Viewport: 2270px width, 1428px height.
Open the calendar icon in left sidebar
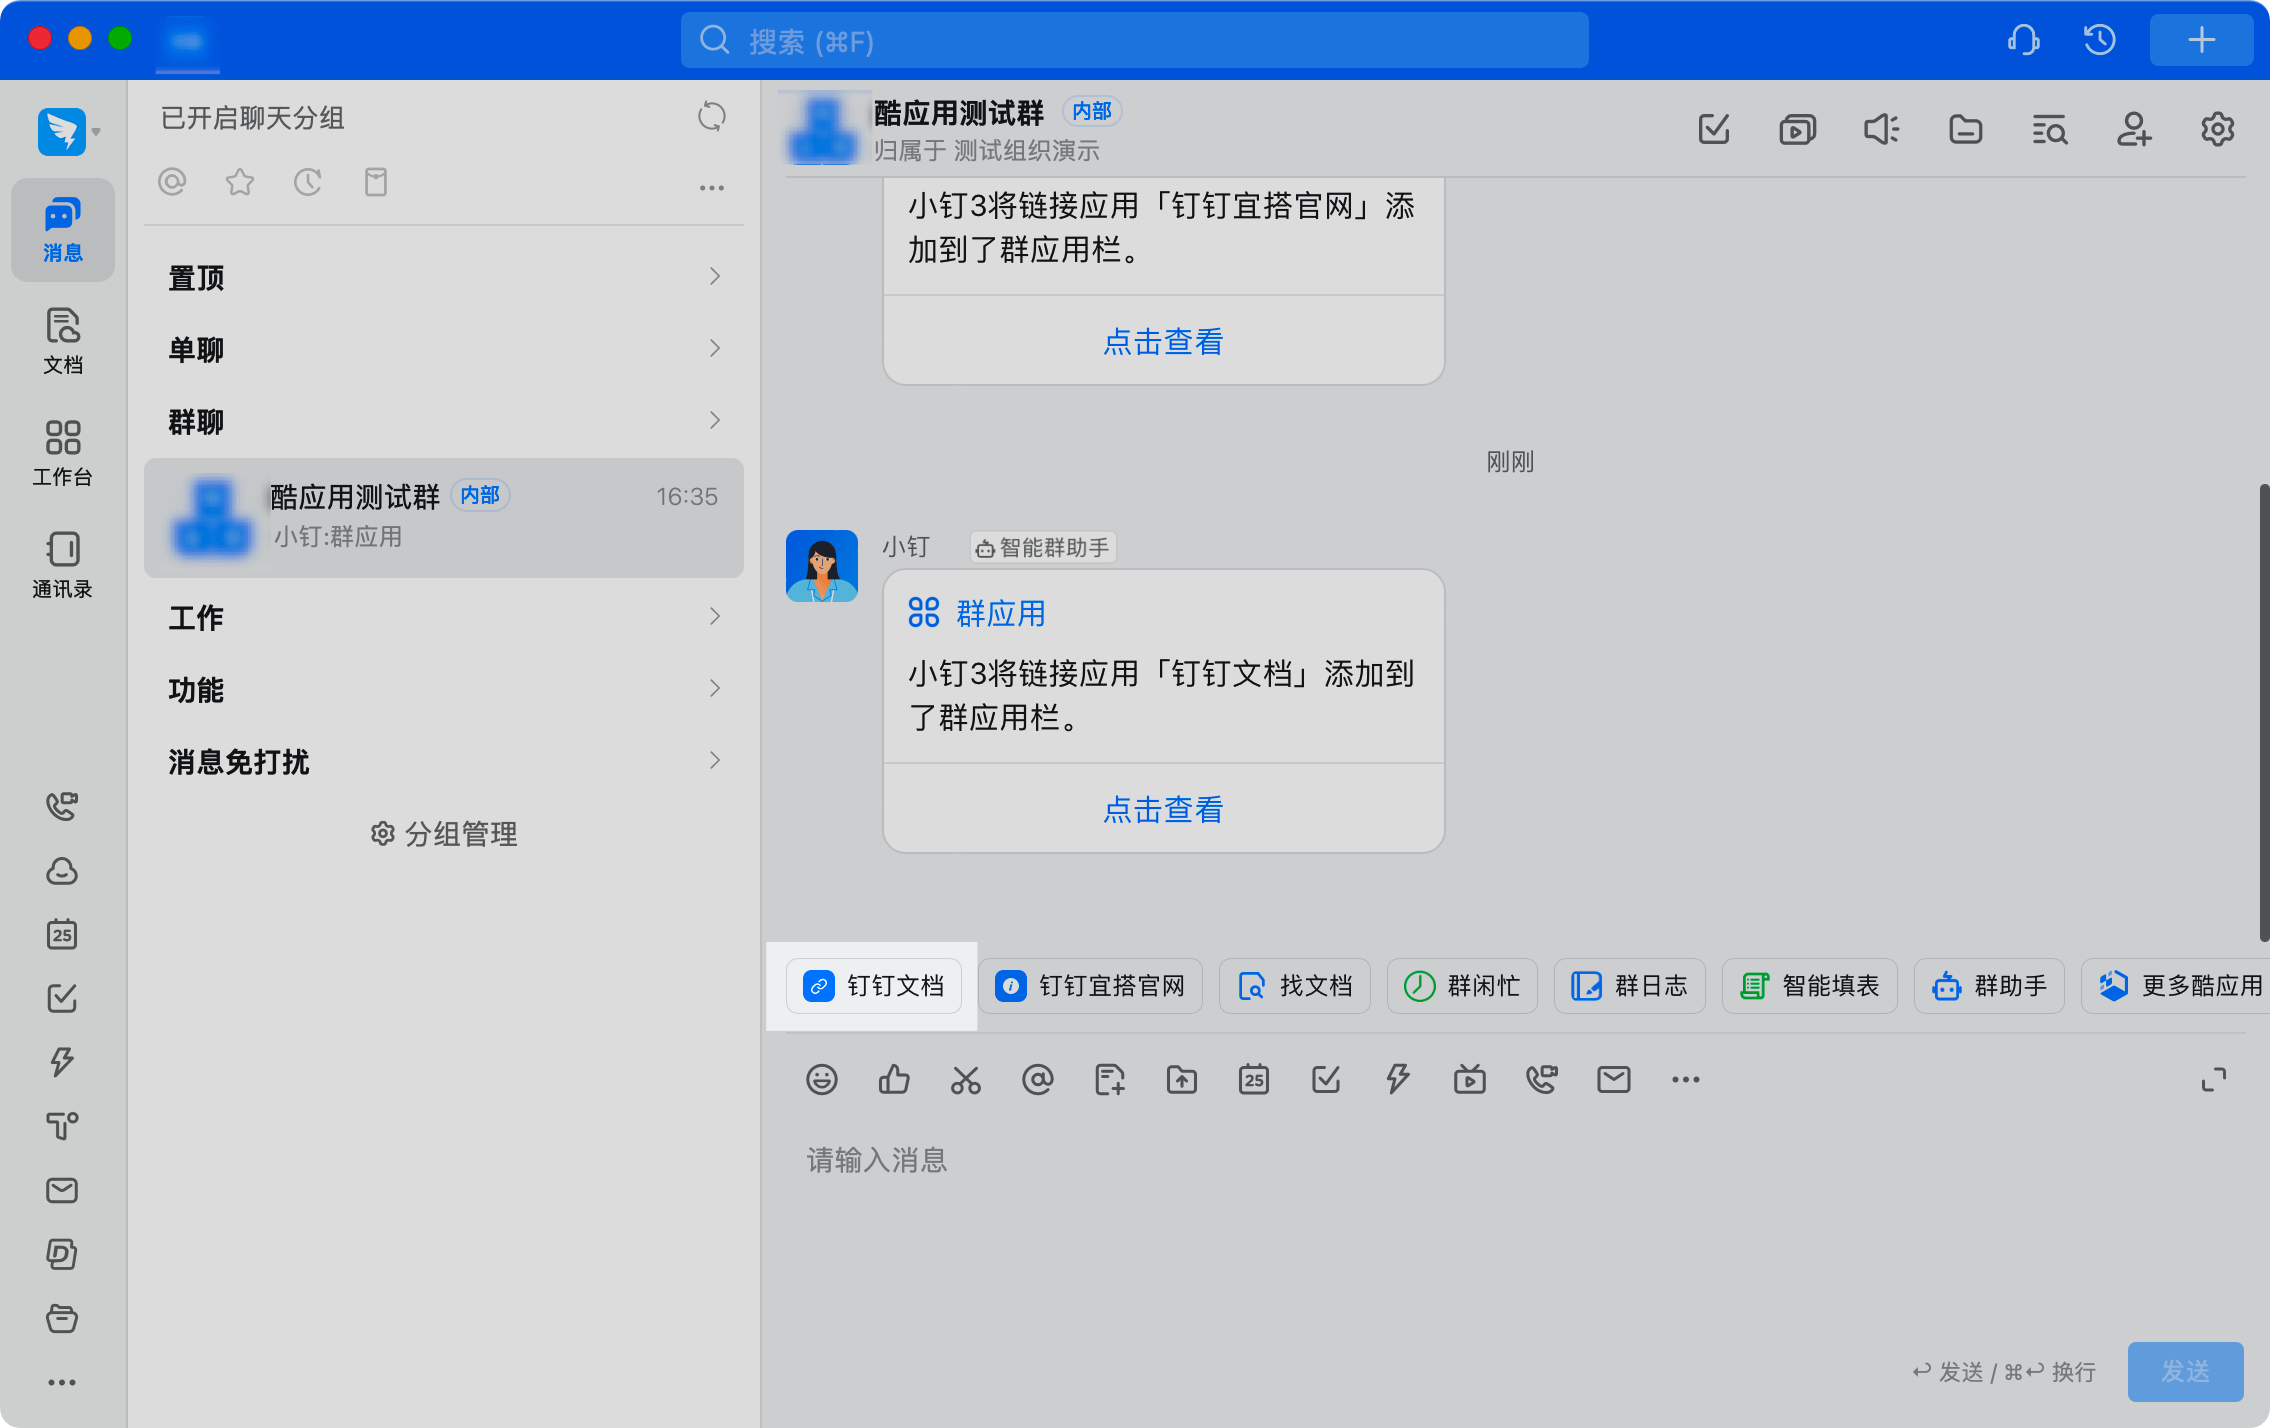62,934
